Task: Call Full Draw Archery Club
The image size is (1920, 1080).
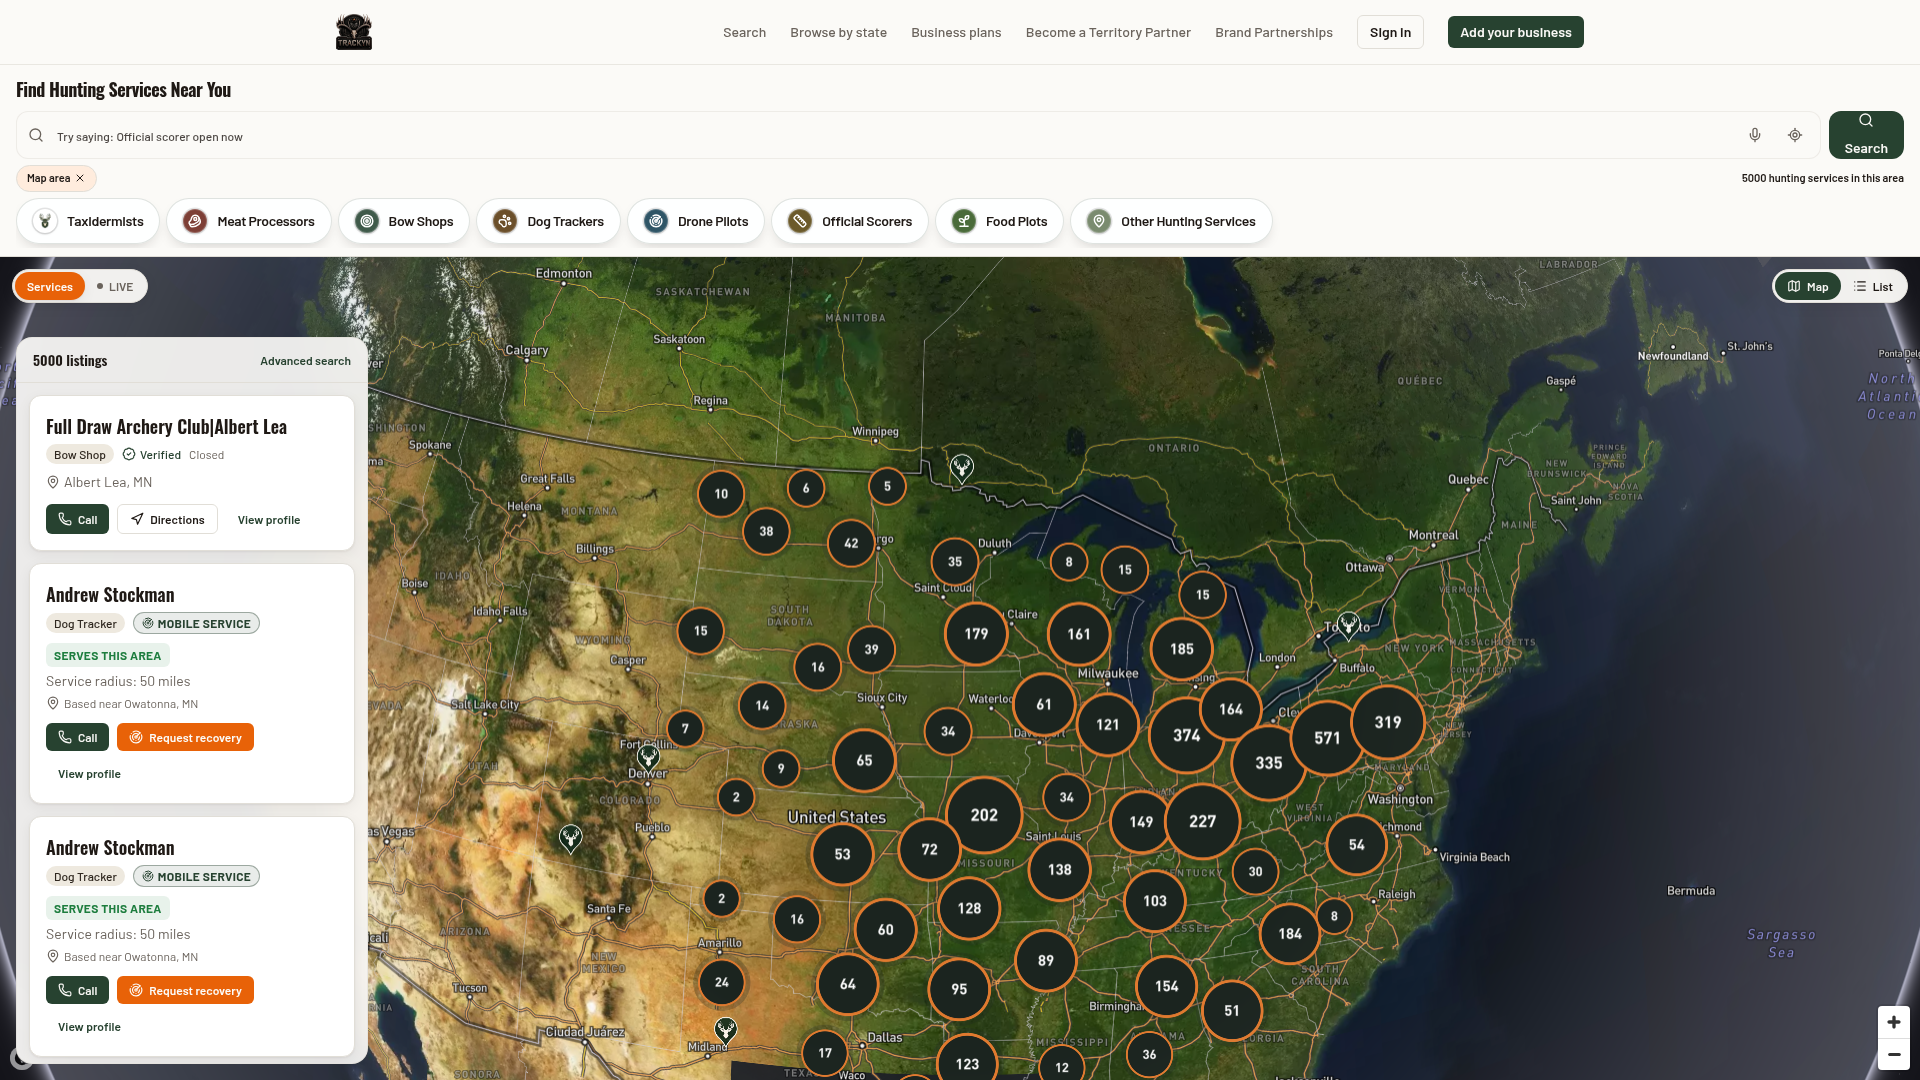Action: [x=77, y=519]
